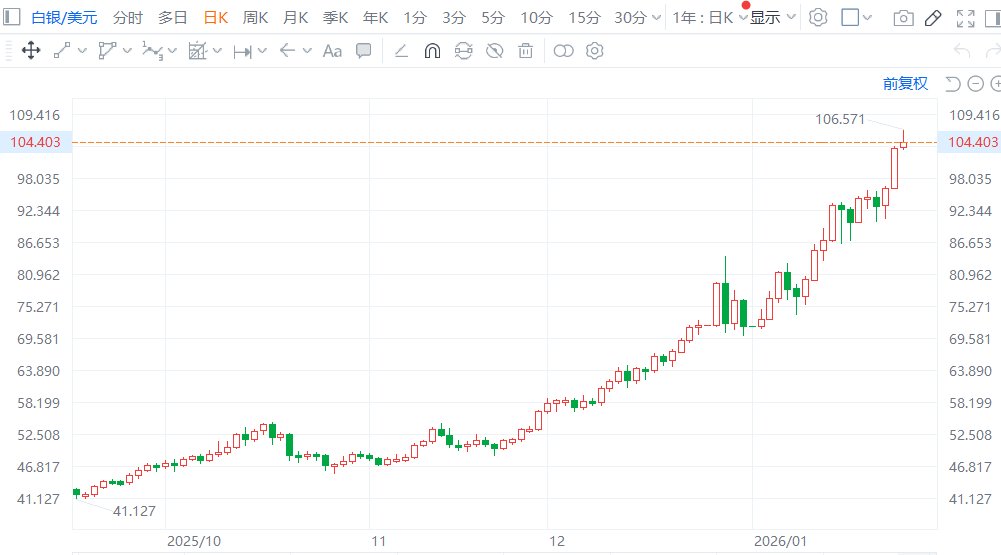Viewport: 1001px width, 555px height.
Task: Open the 30分 interval dropdown arrow
Action: click(x=656, y=18)
